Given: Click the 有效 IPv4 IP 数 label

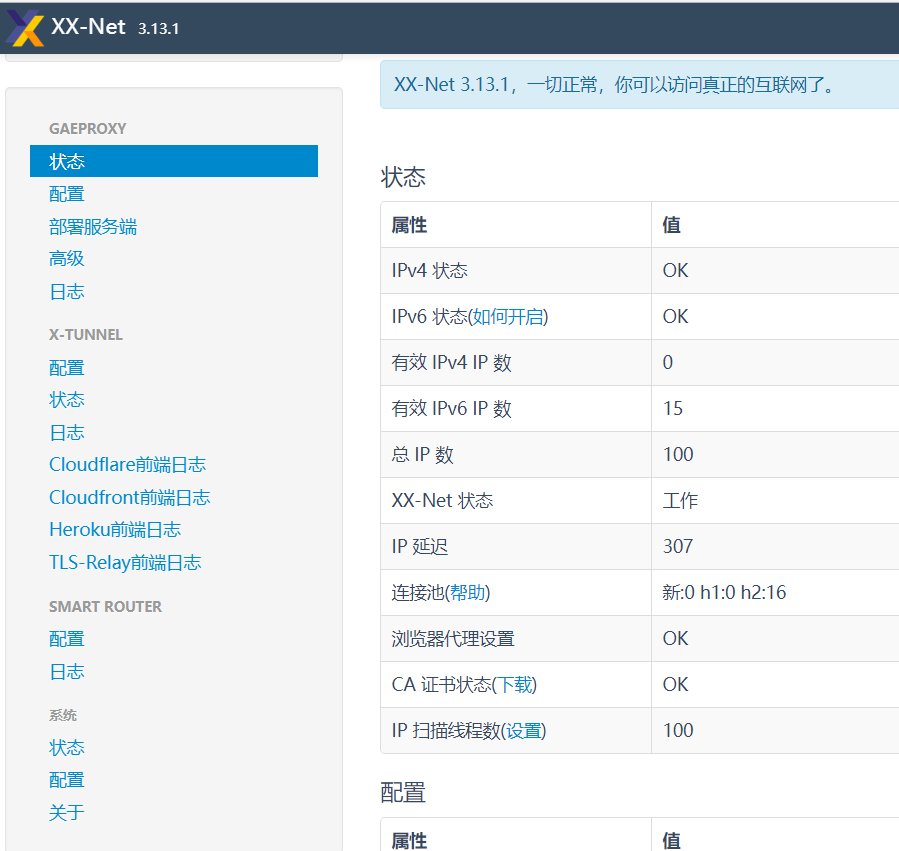Looking at the screenshot, I should click(451, 362).
